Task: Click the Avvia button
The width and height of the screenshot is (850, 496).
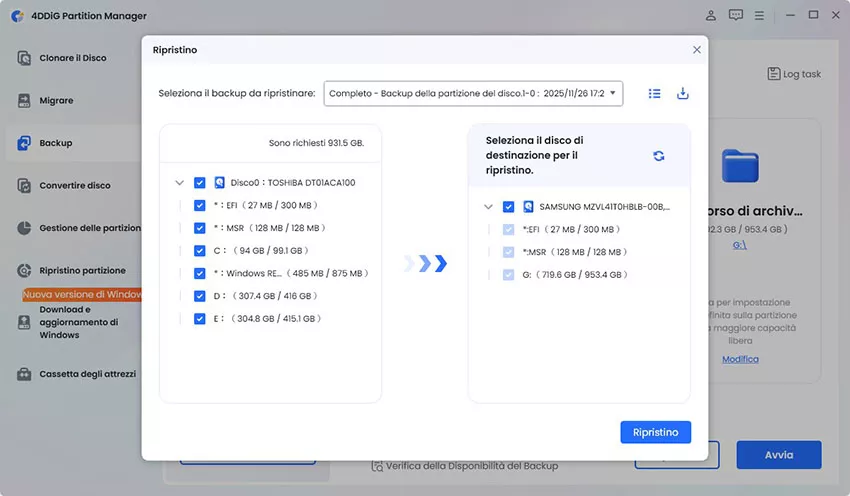Action: pos(779,455)
